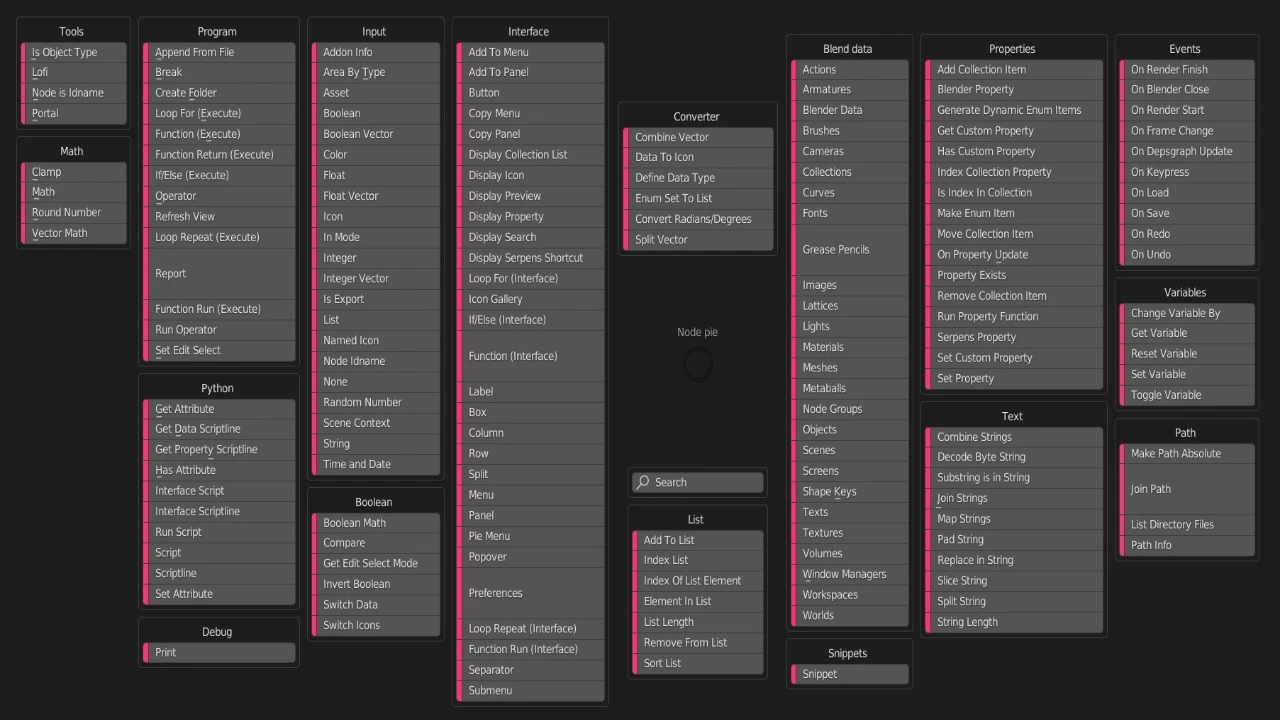Select Add To List from the List panel
Viewport: 1280px width, 720px height.
[697, 539]
